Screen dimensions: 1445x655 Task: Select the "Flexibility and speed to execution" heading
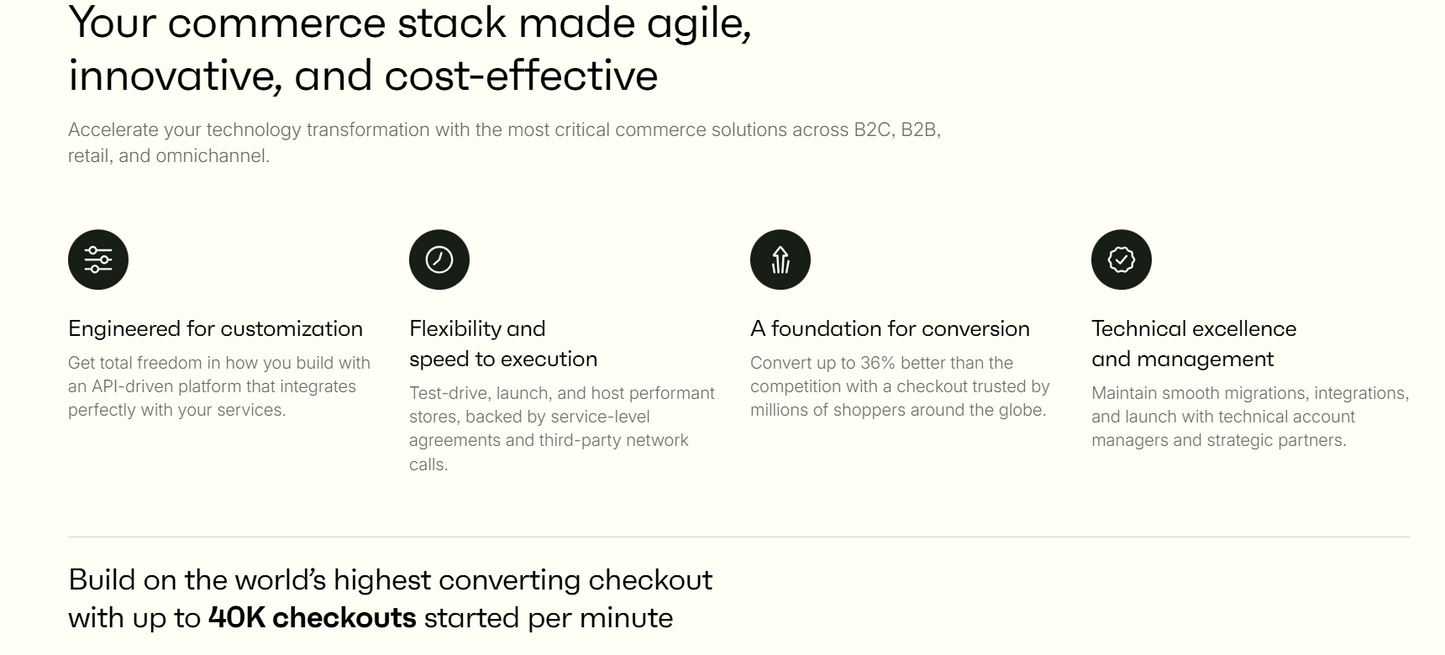(x=503, y=344)
